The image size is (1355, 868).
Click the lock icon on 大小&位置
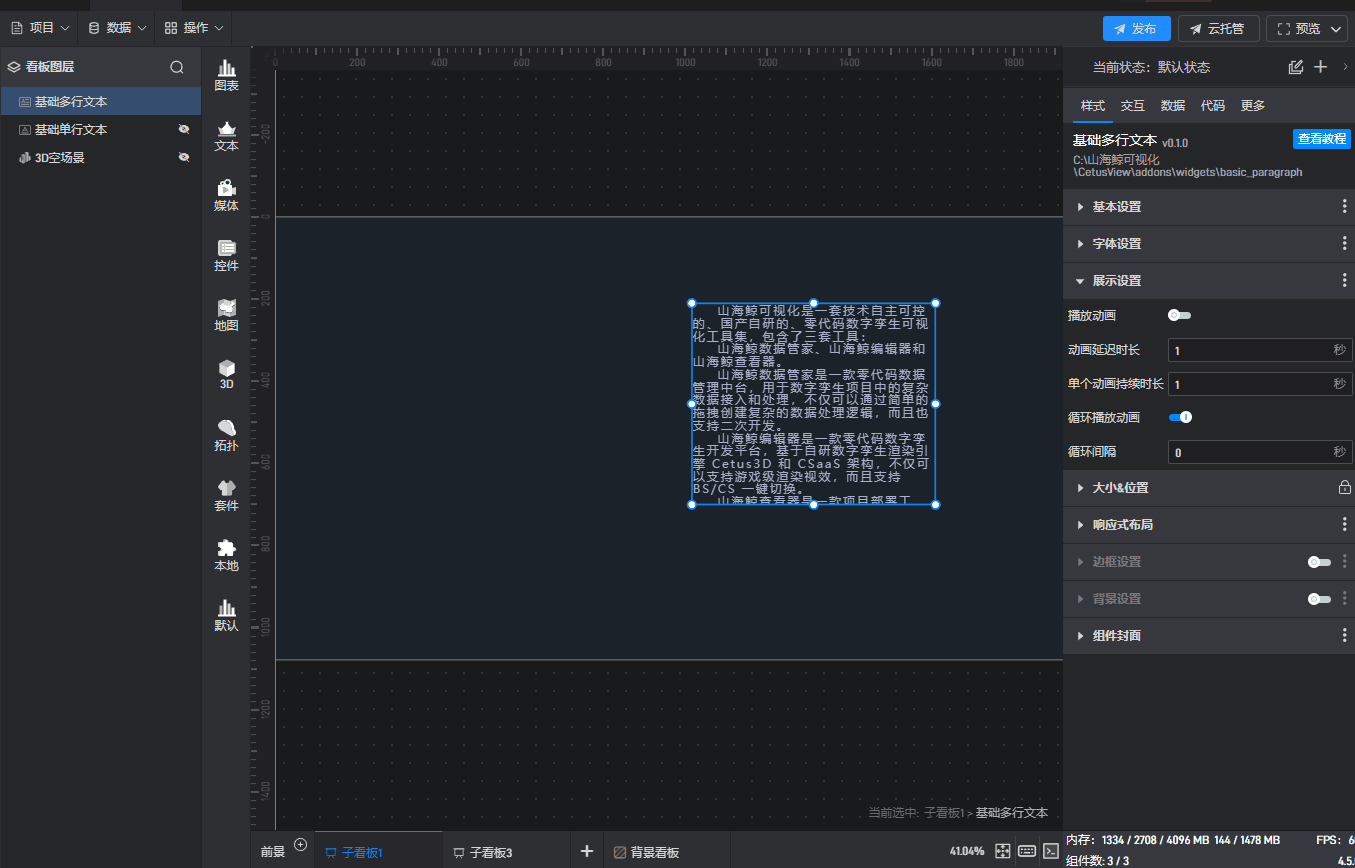pyautogui.click(x=1345, y=488)
